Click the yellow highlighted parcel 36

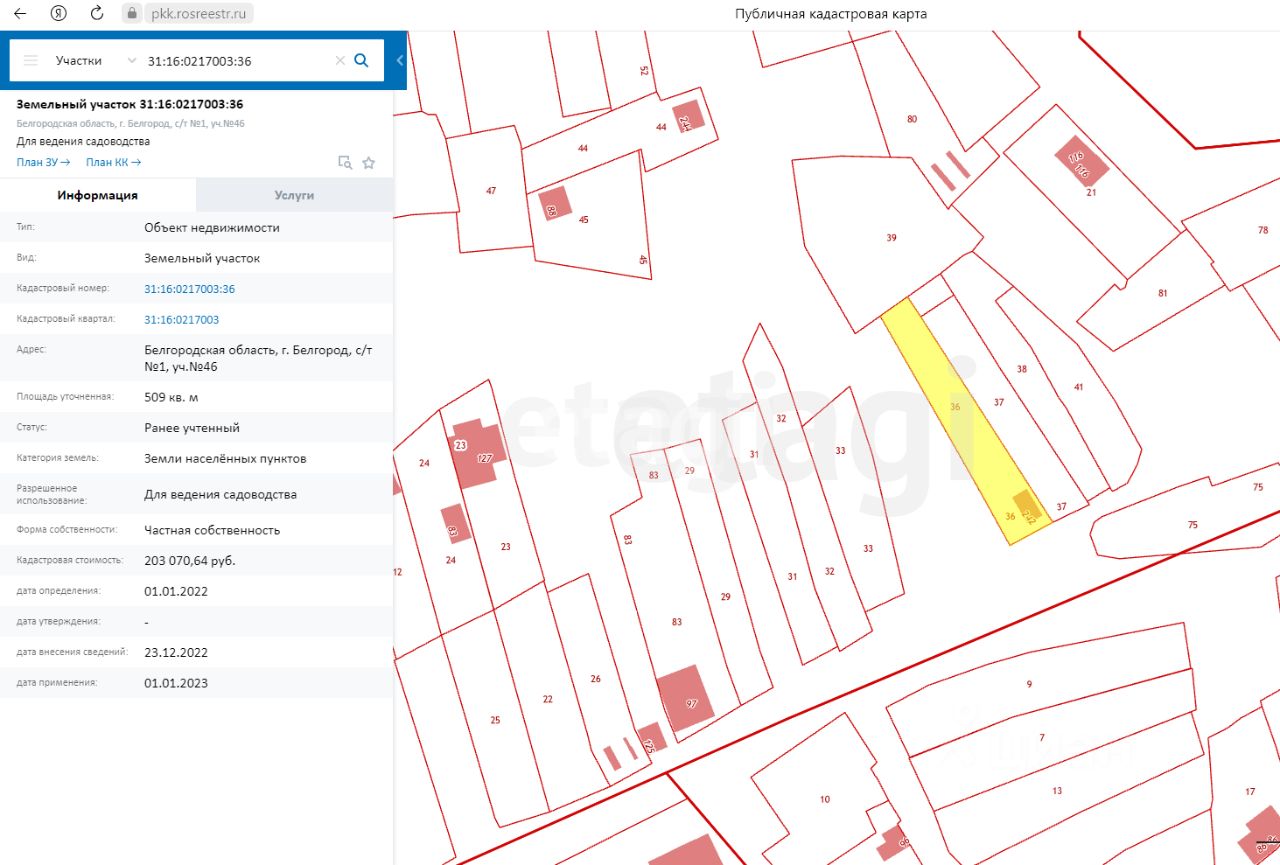tap(955, 420)
